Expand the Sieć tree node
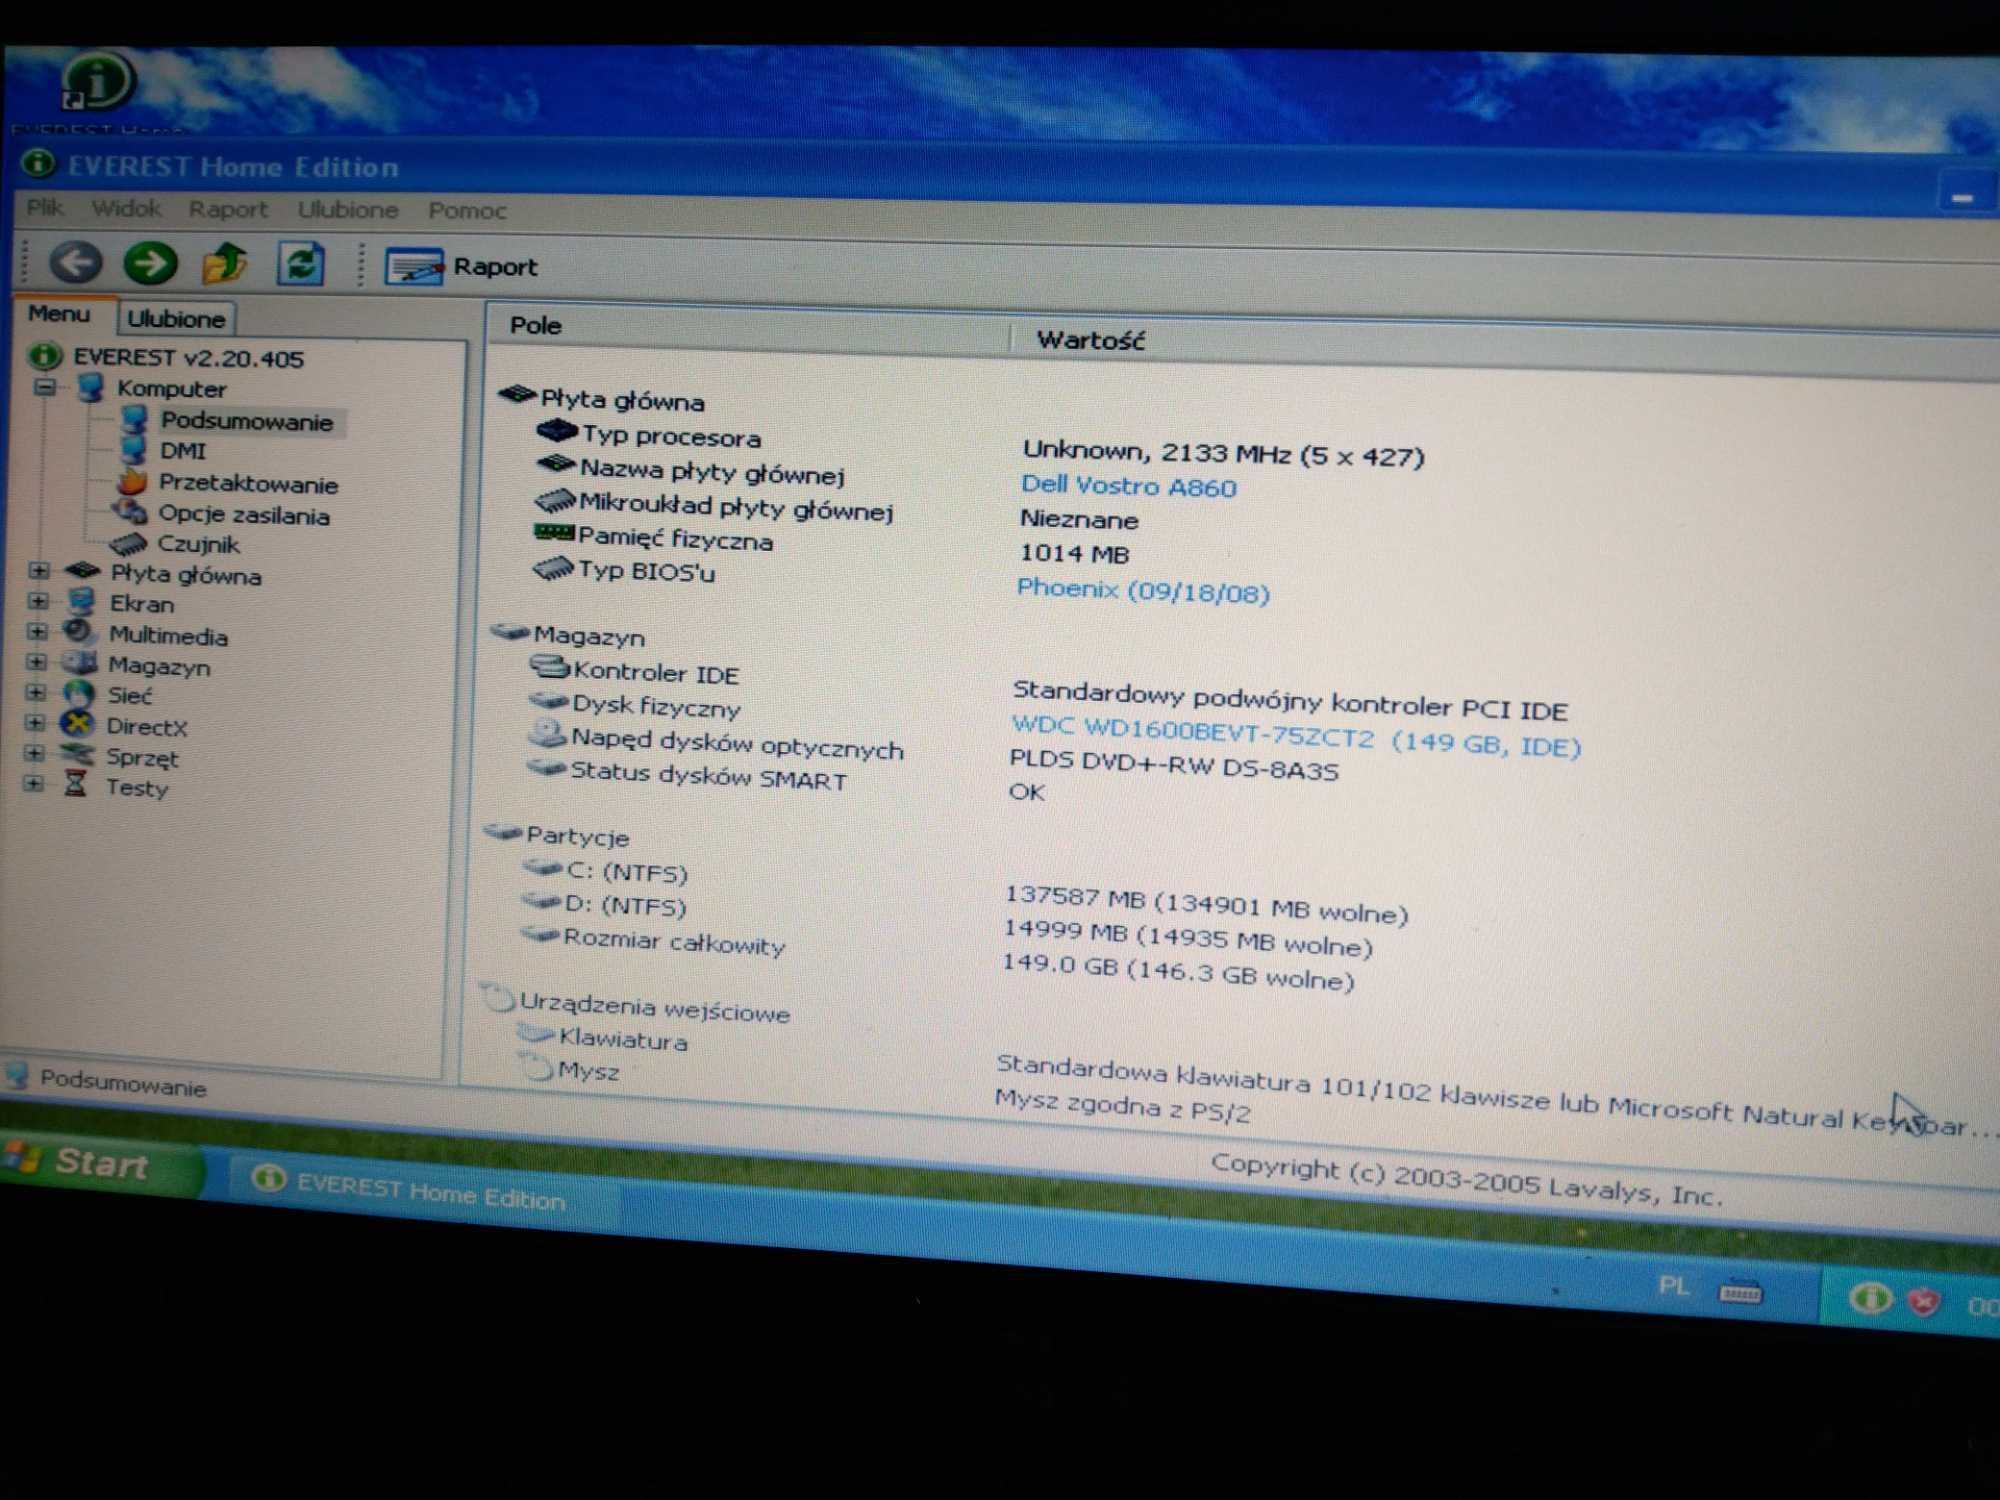 coord(35,692)
